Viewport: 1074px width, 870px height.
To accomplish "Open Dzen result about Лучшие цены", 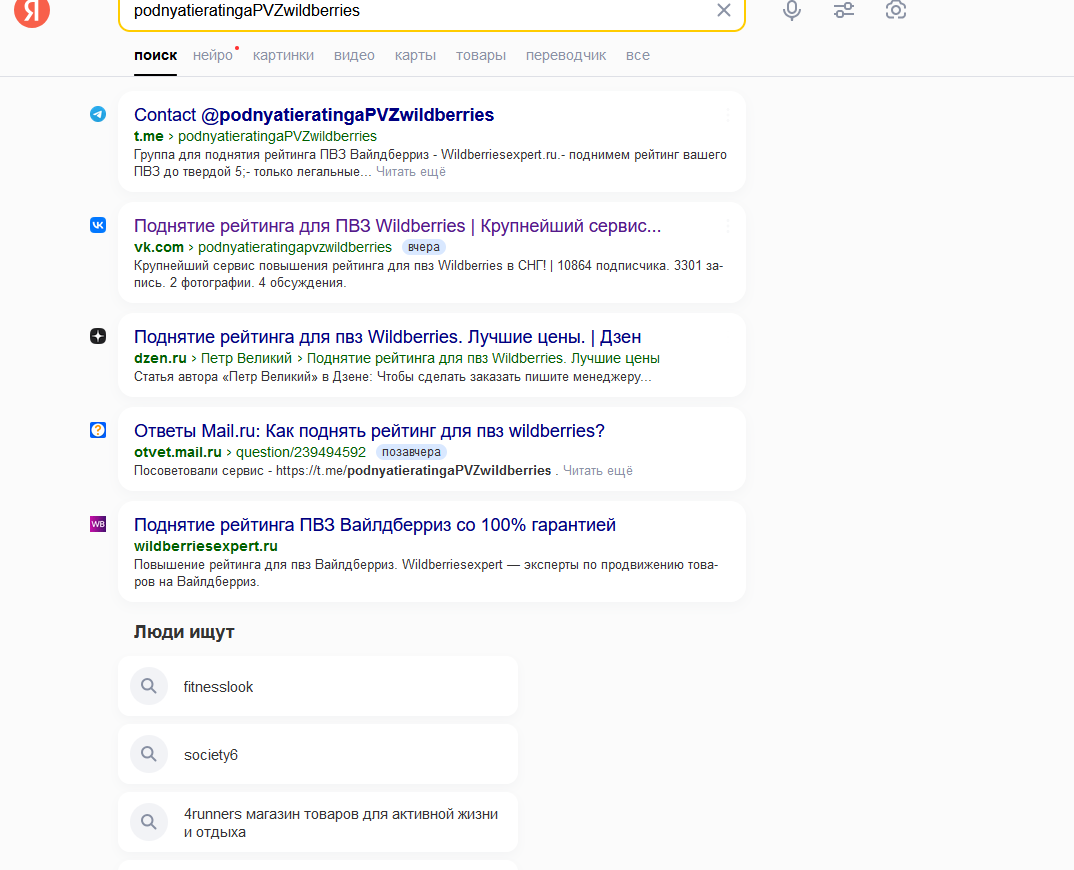I will coord(388,336).
